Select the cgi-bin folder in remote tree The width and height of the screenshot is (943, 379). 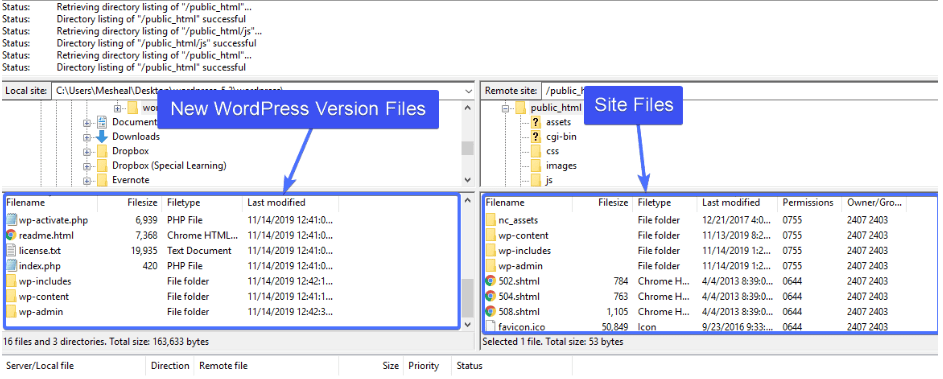click(561, 137)
